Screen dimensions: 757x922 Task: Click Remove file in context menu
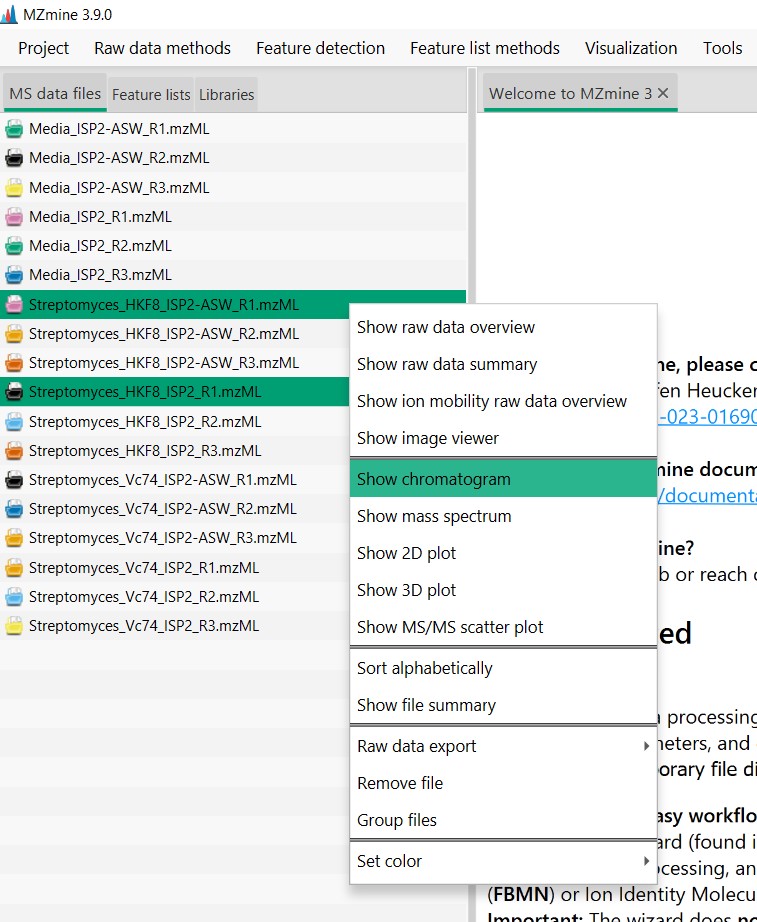(400, 783)
